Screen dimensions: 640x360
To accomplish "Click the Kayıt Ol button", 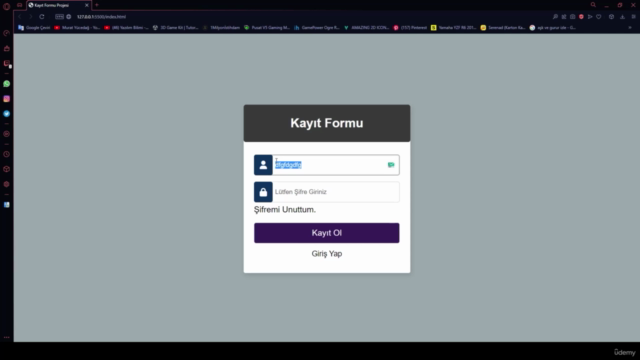I will pos(327,233).
